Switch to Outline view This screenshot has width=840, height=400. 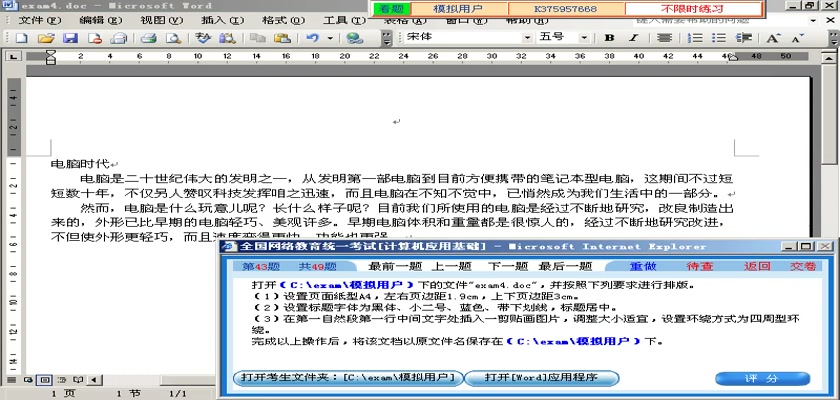click(62, 380)
